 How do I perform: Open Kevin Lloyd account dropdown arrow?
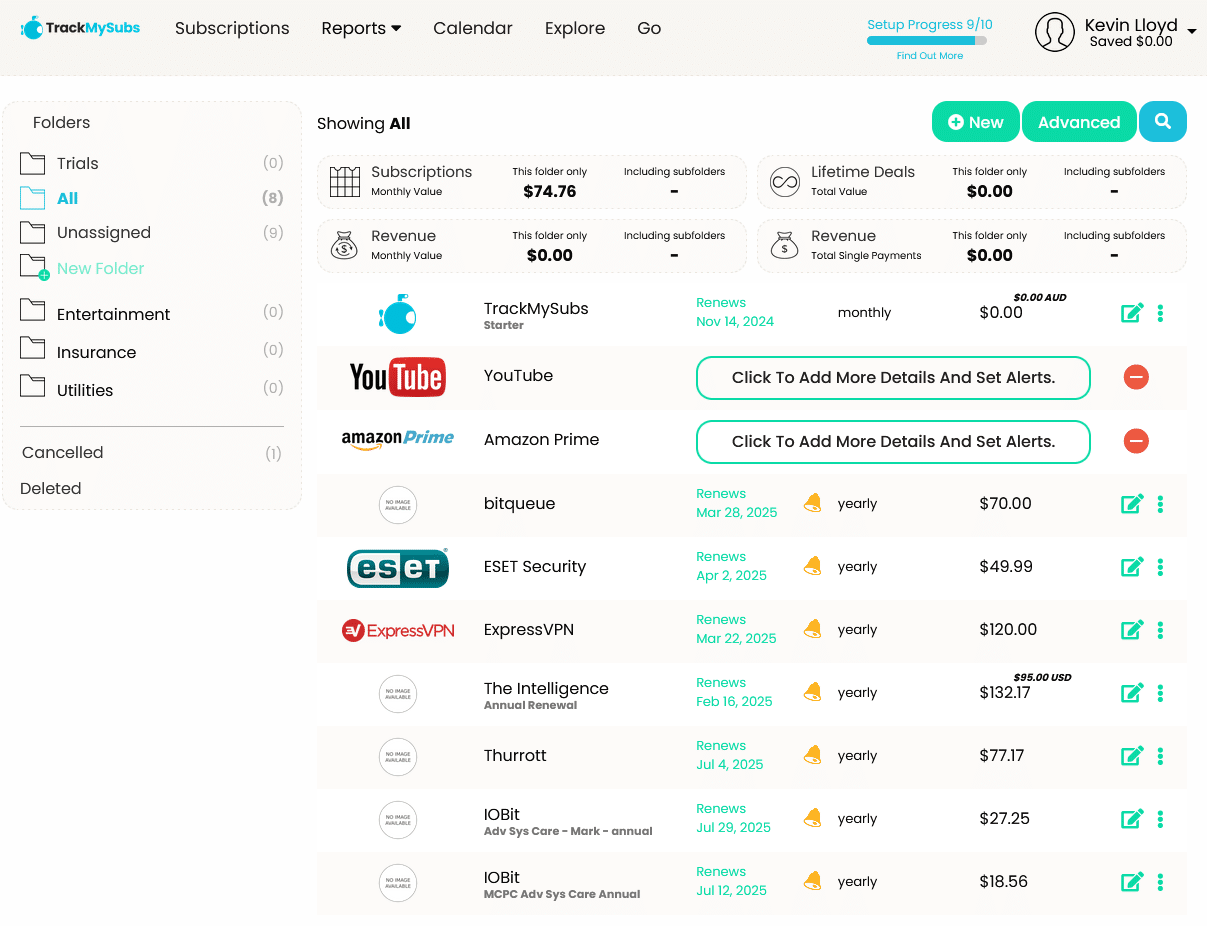(1192, 32)
